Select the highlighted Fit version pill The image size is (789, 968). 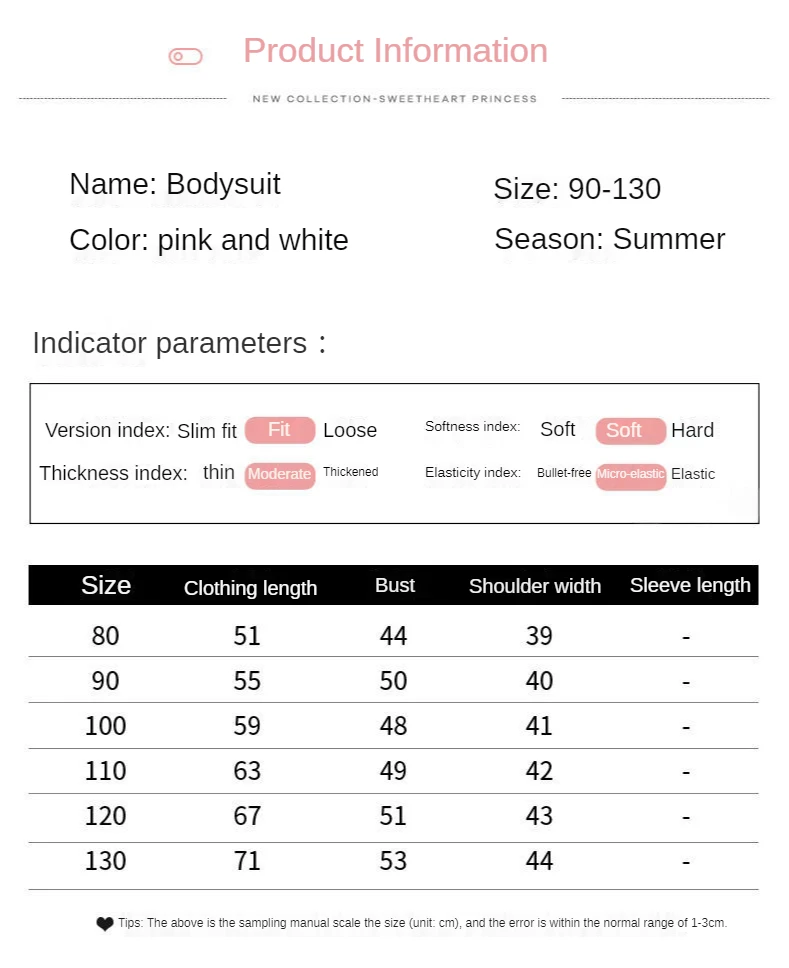point(280,430)
